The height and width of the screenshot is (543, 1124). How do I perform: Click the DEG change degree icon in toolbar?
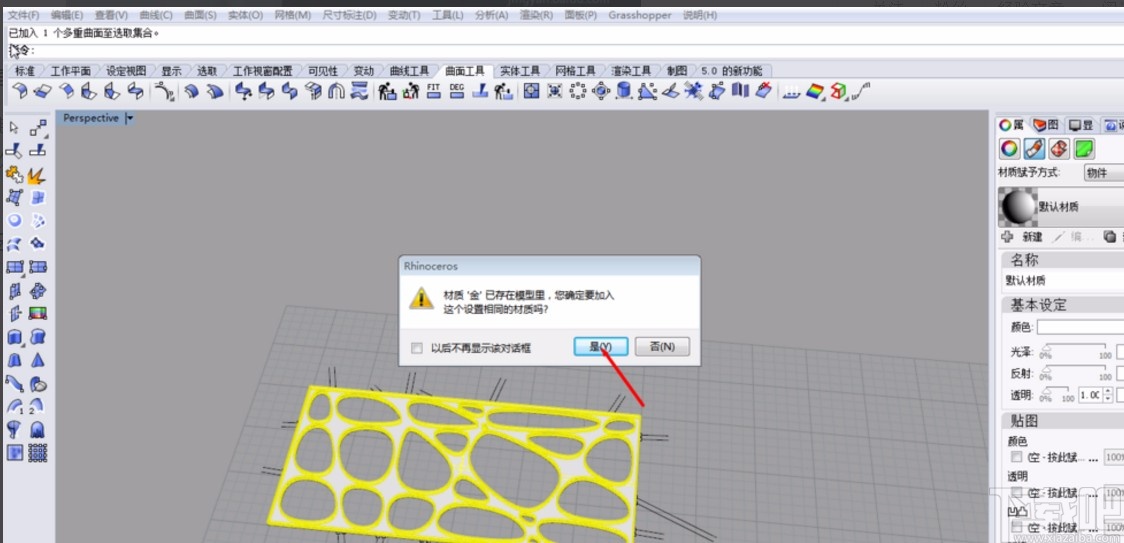click(457, 91)
